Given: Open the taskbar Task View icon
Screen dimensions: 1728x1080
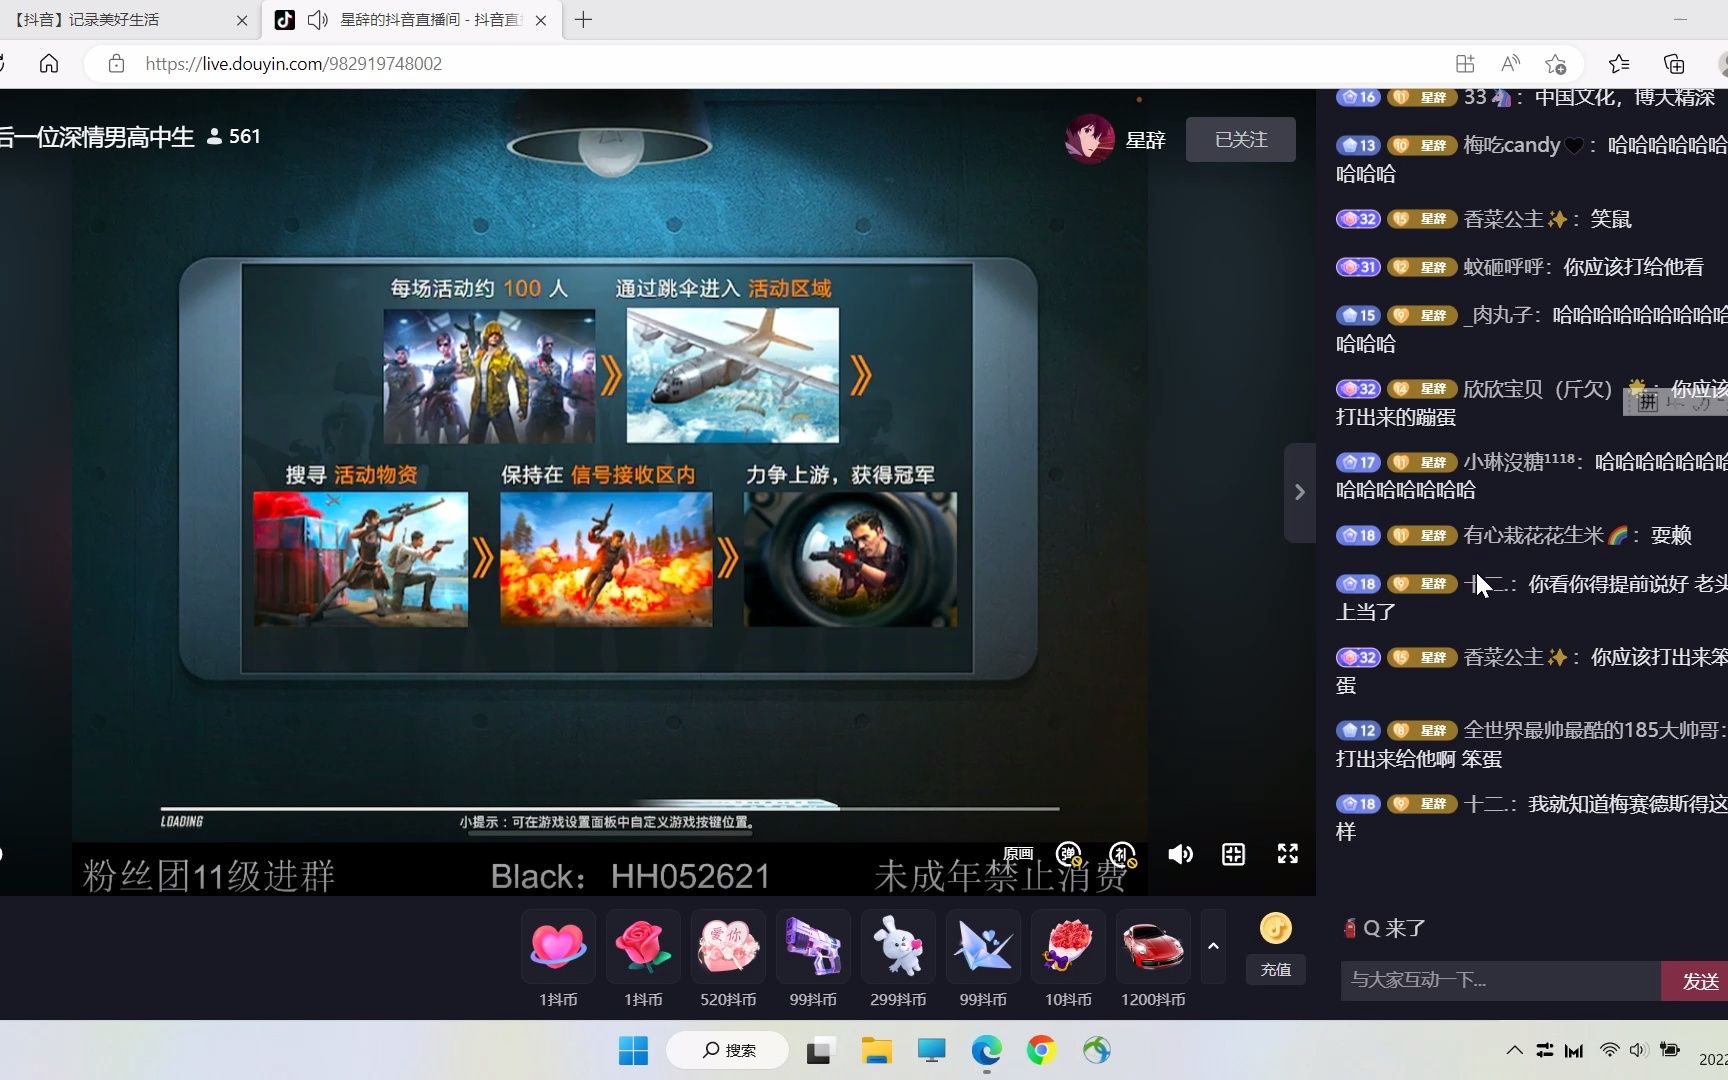Looking at the screenshot, I should point(821,1050).
